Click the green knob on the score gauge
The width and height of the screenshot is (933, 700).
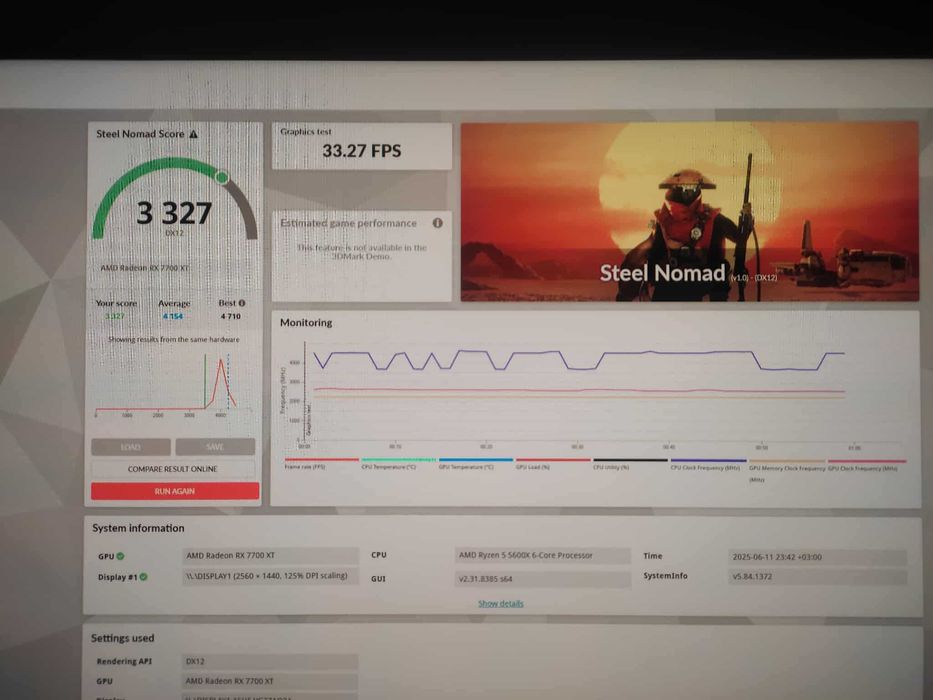222,177
